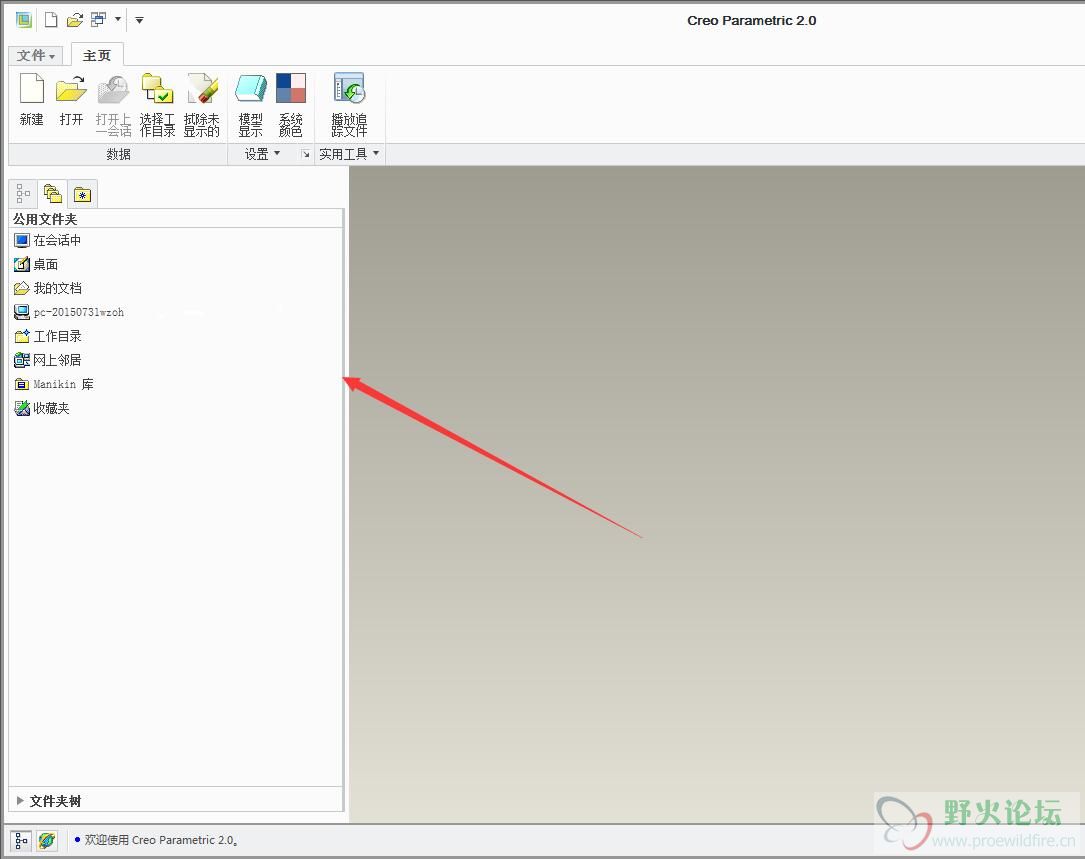1085x859 pixels.
Task: Open windows dropdown arrow in quick access
Action: coord(118,19)
